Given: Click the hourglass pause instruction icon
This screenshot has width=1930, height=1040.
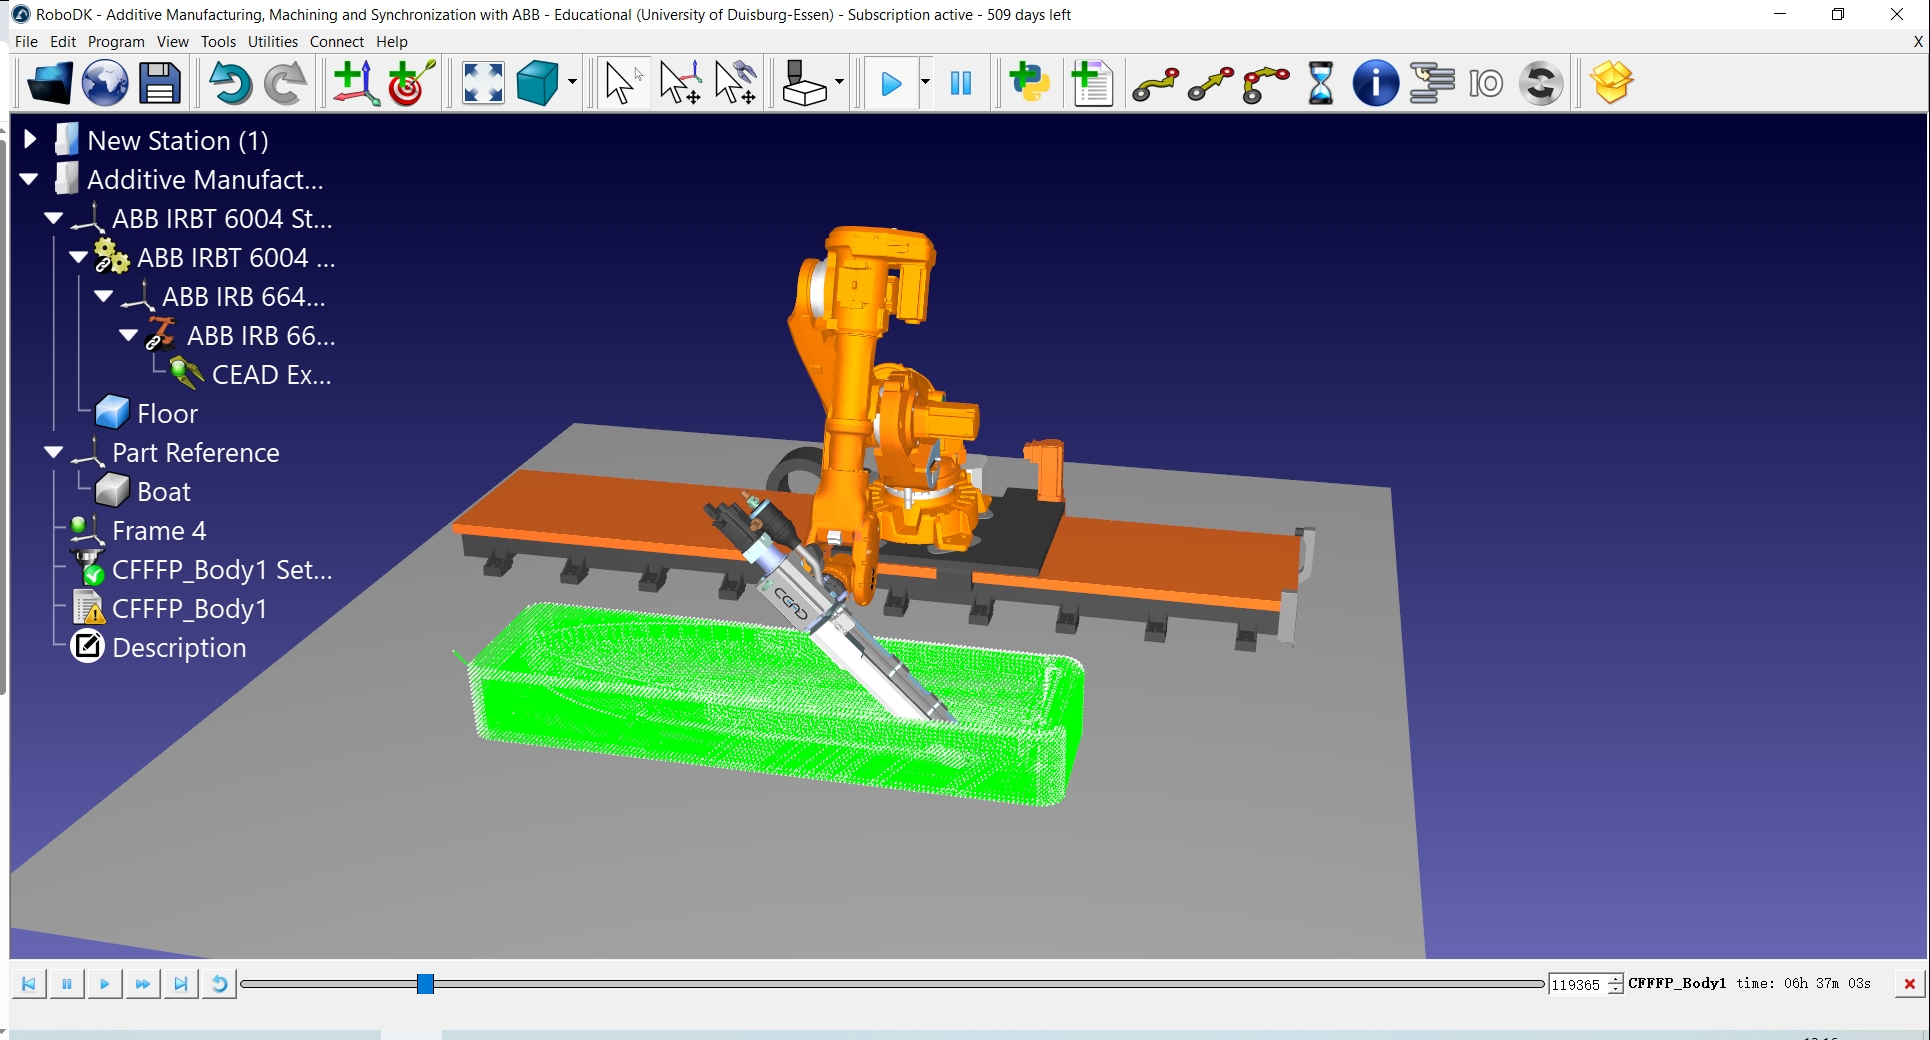Looking at the screenshot, I should point(1320,83).
